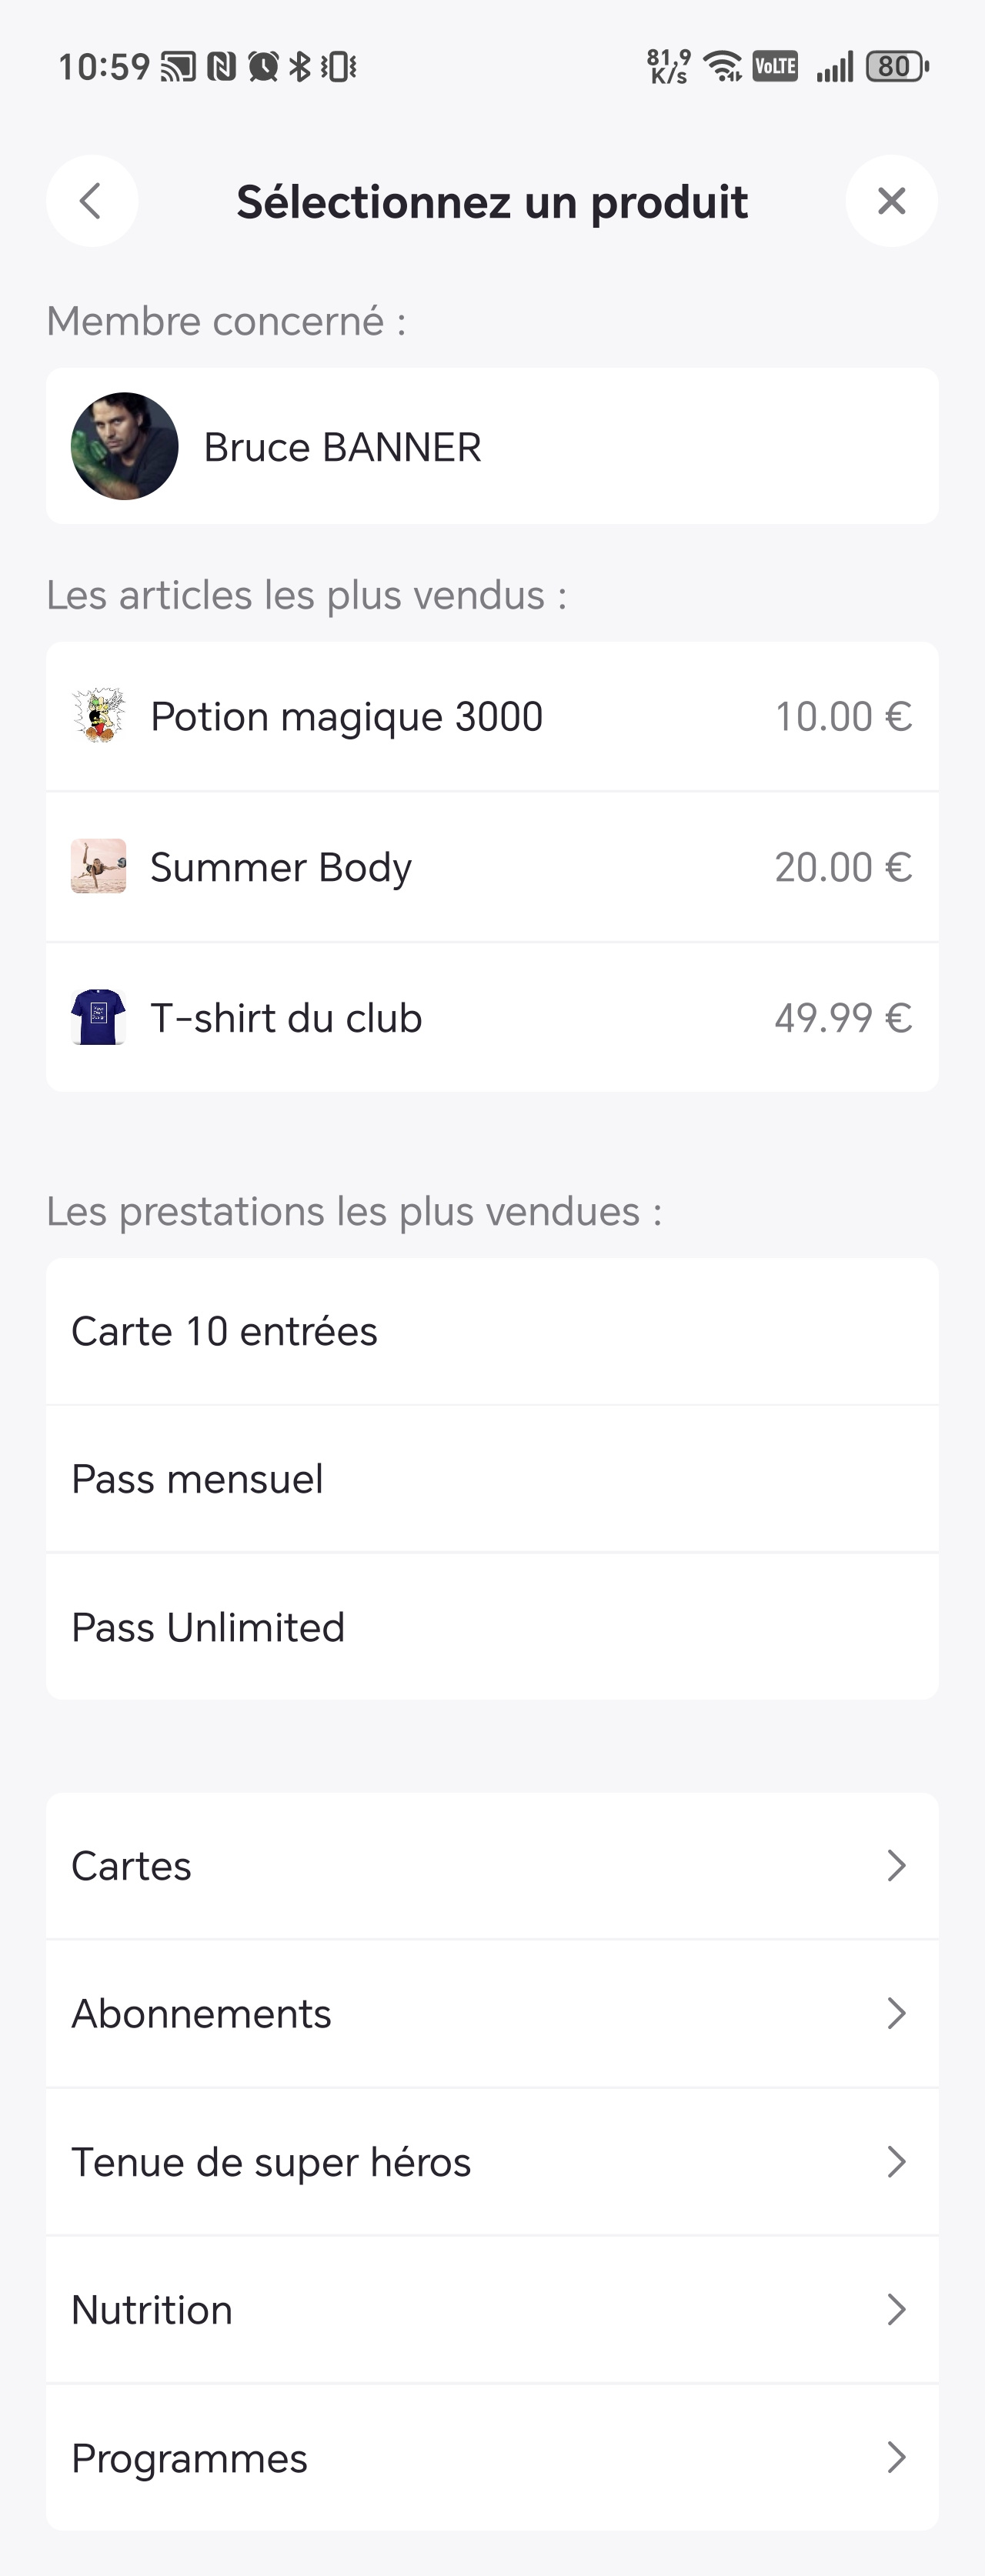Screen dimensions: 985x2576
Task: Tap Bruce BANNER's profile photo
Action: point(125,446)
